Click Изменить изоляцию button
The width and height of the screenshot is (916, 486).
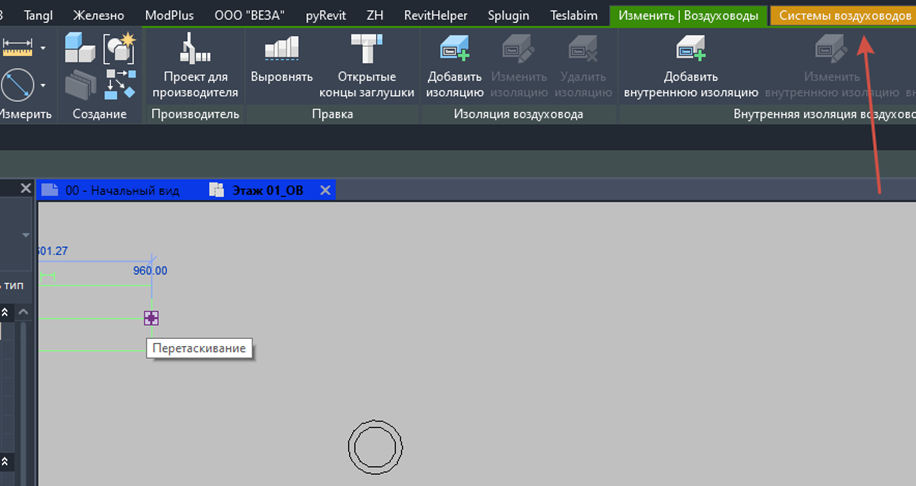[x=519, y=66]
